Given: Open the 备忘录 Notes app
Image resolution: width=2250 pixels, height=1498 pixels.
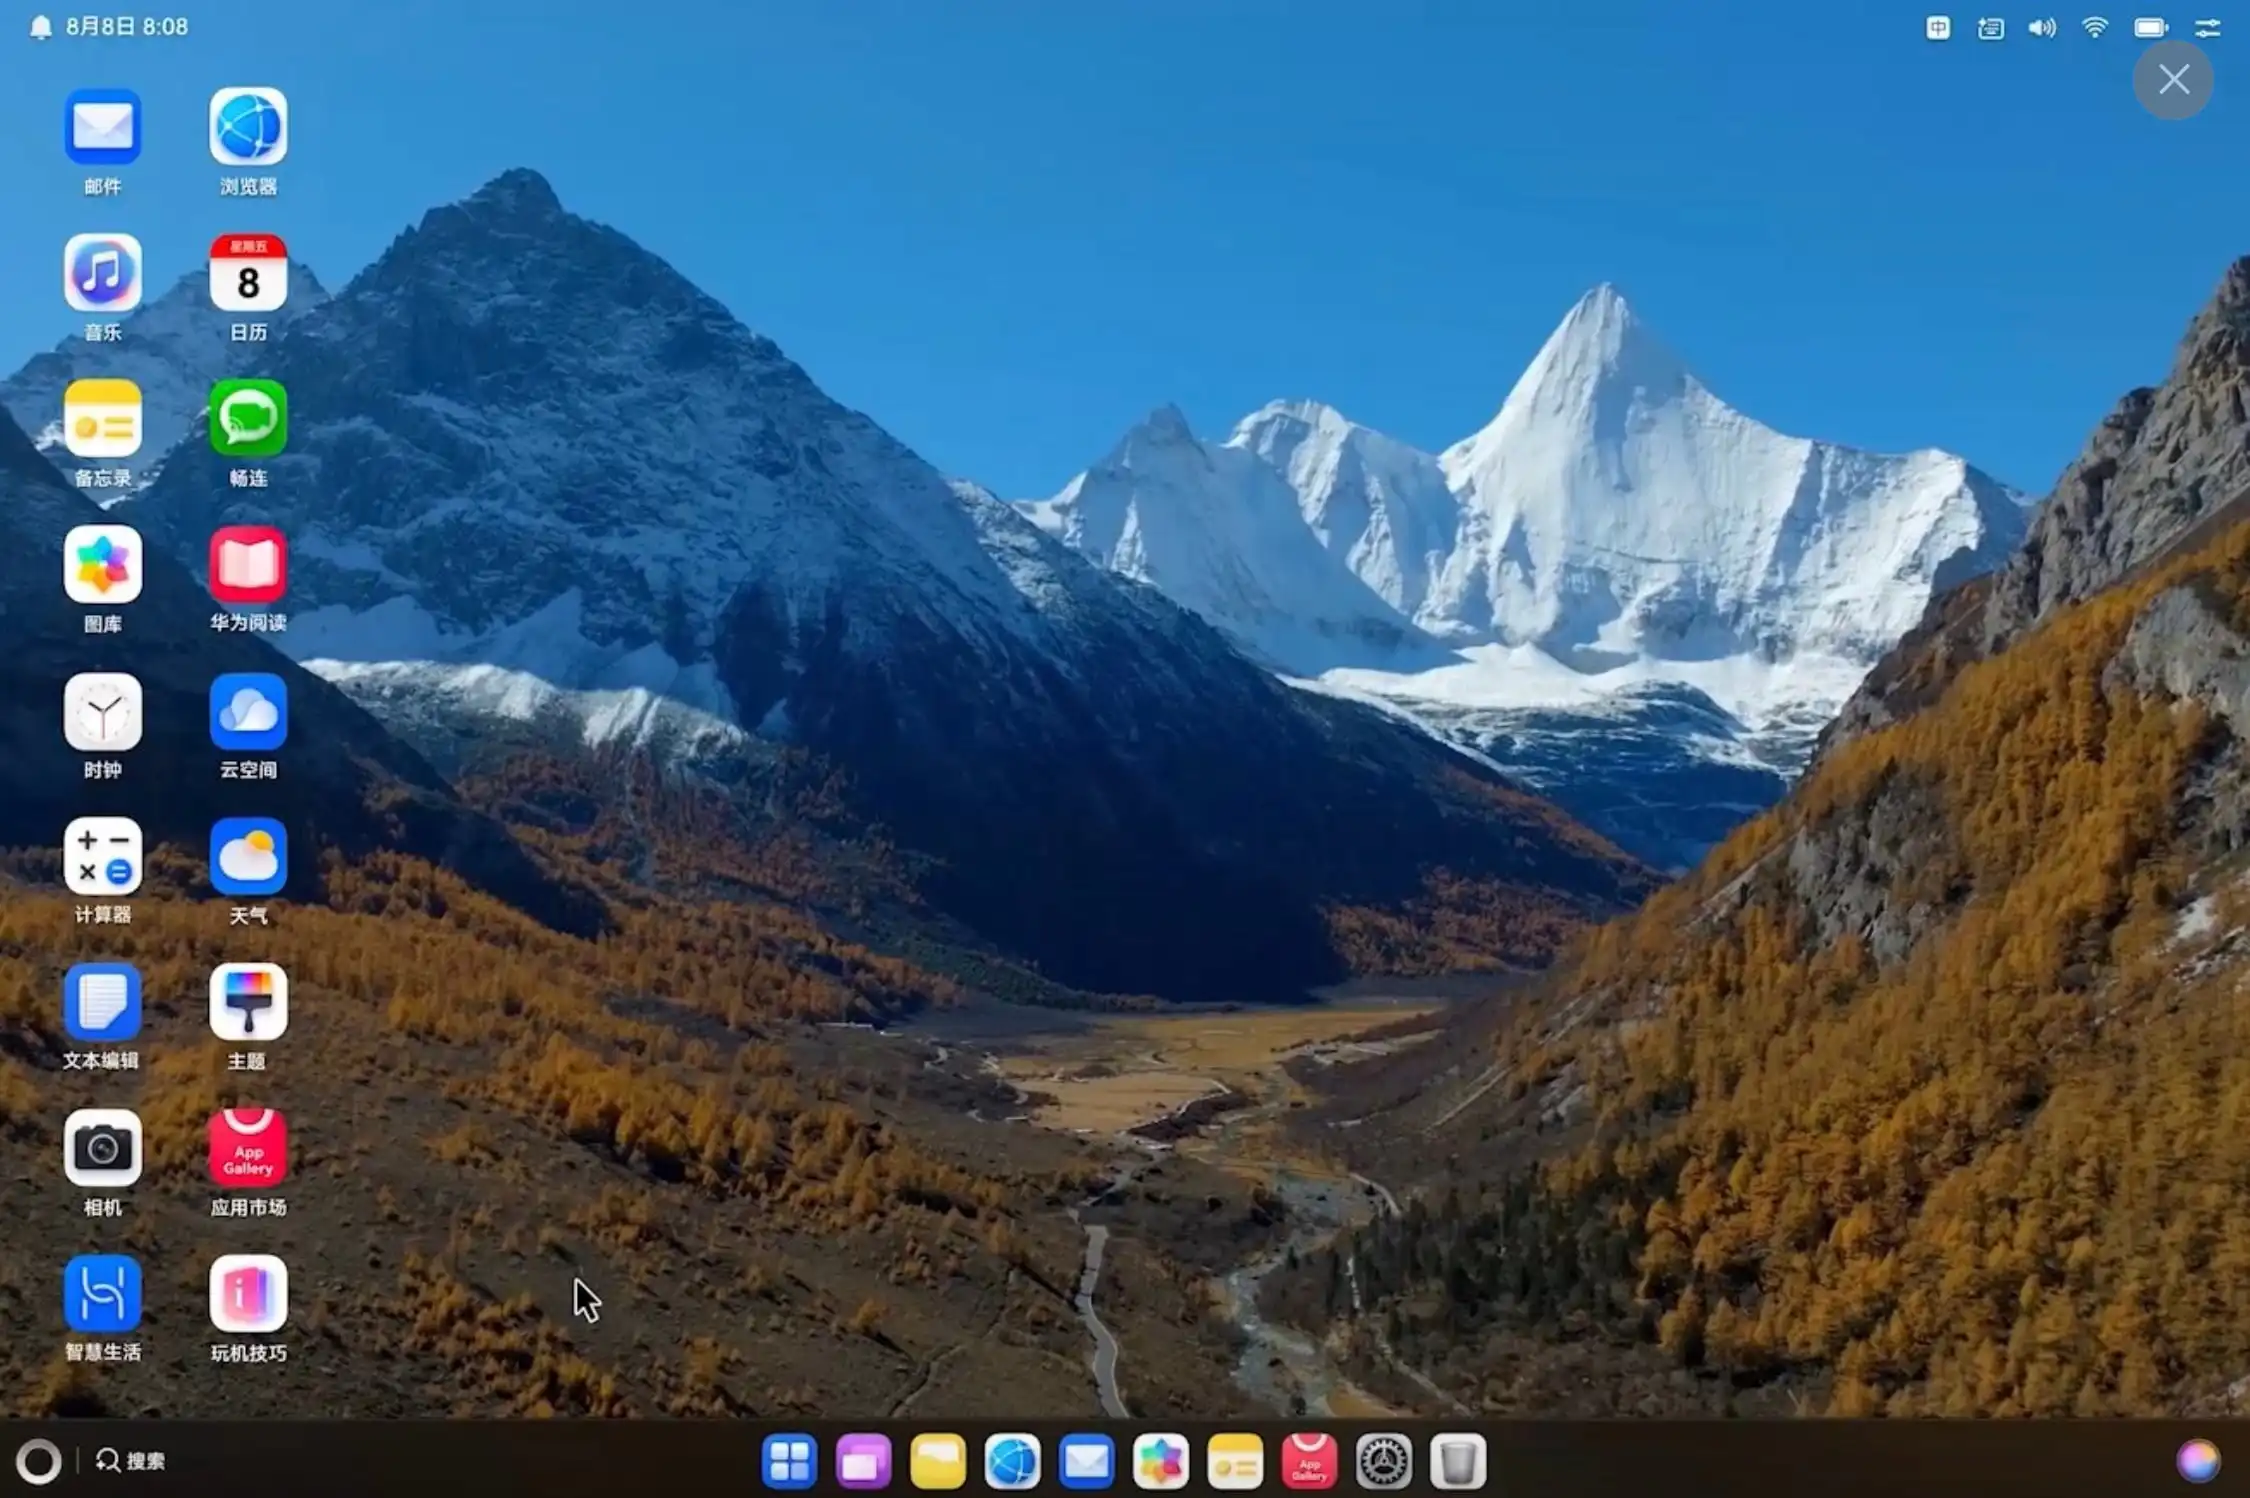Looking at the screenshot, I should coord(103,418).
